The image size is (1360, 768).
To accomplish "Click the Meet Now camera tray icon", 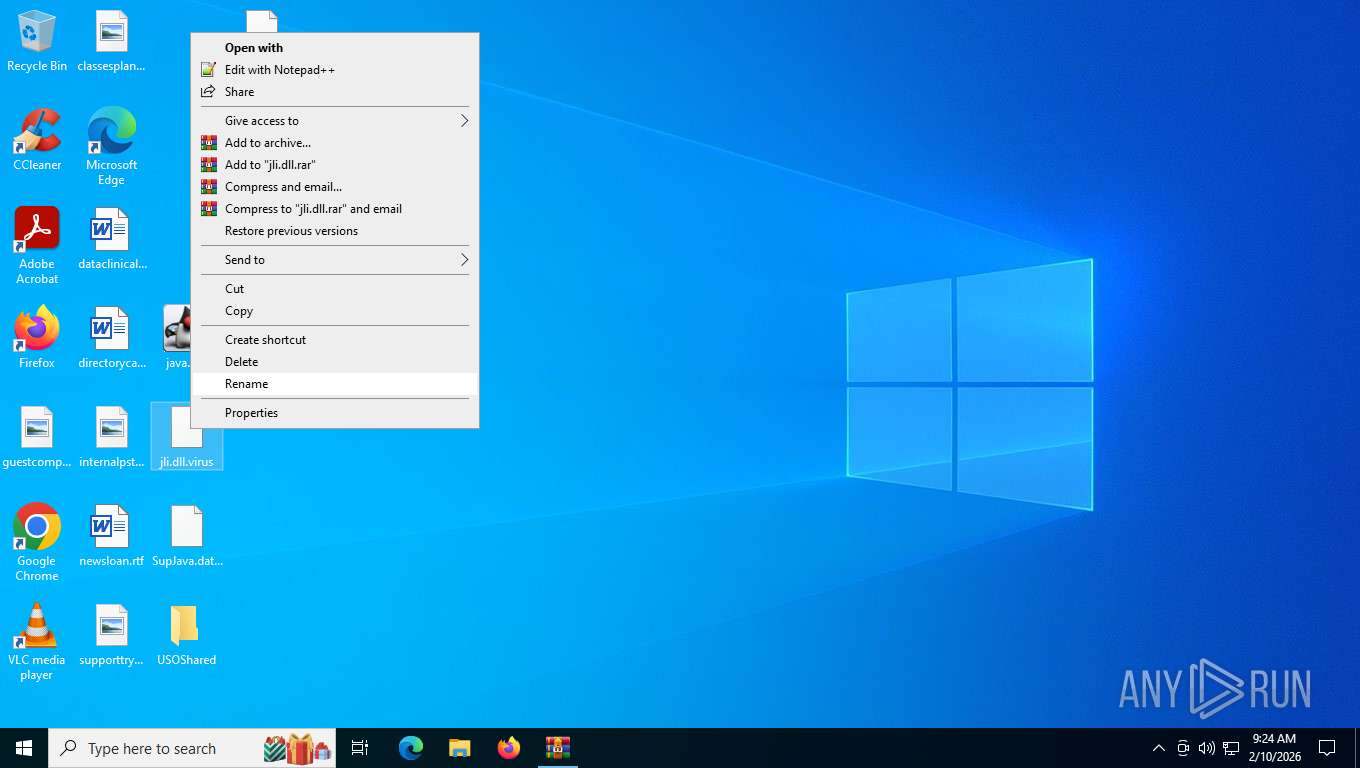I will pyautogui.click(x=1183, y=748).
